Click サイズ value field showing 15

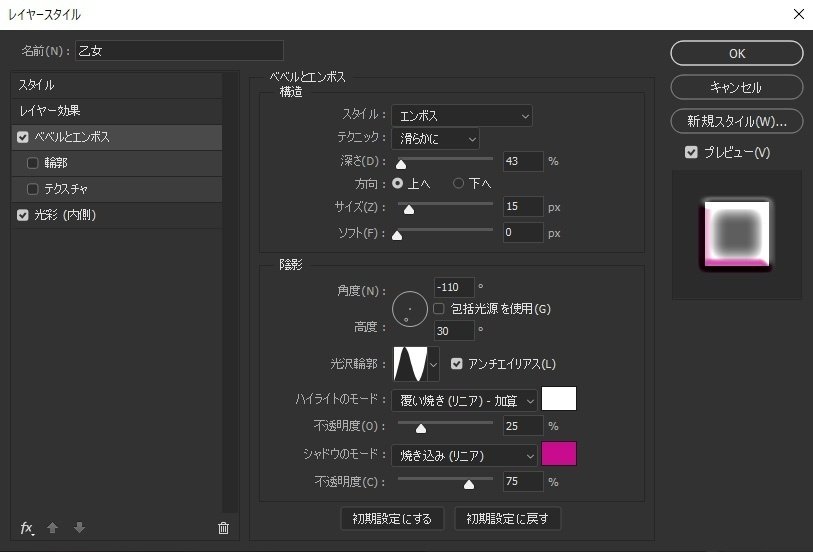(x=523, y=206)
